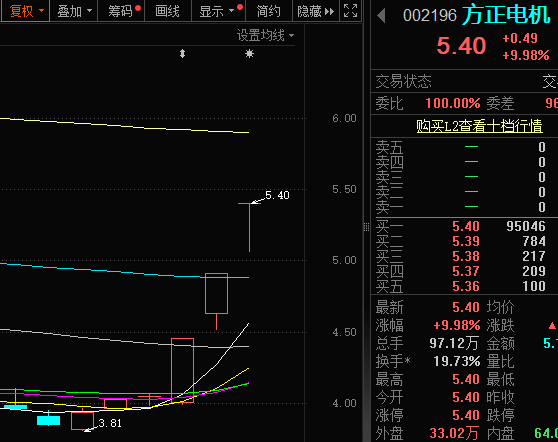Open the 复权 dropdown menu
This screenshot has height=442, width=558.
tap(25, 11)
